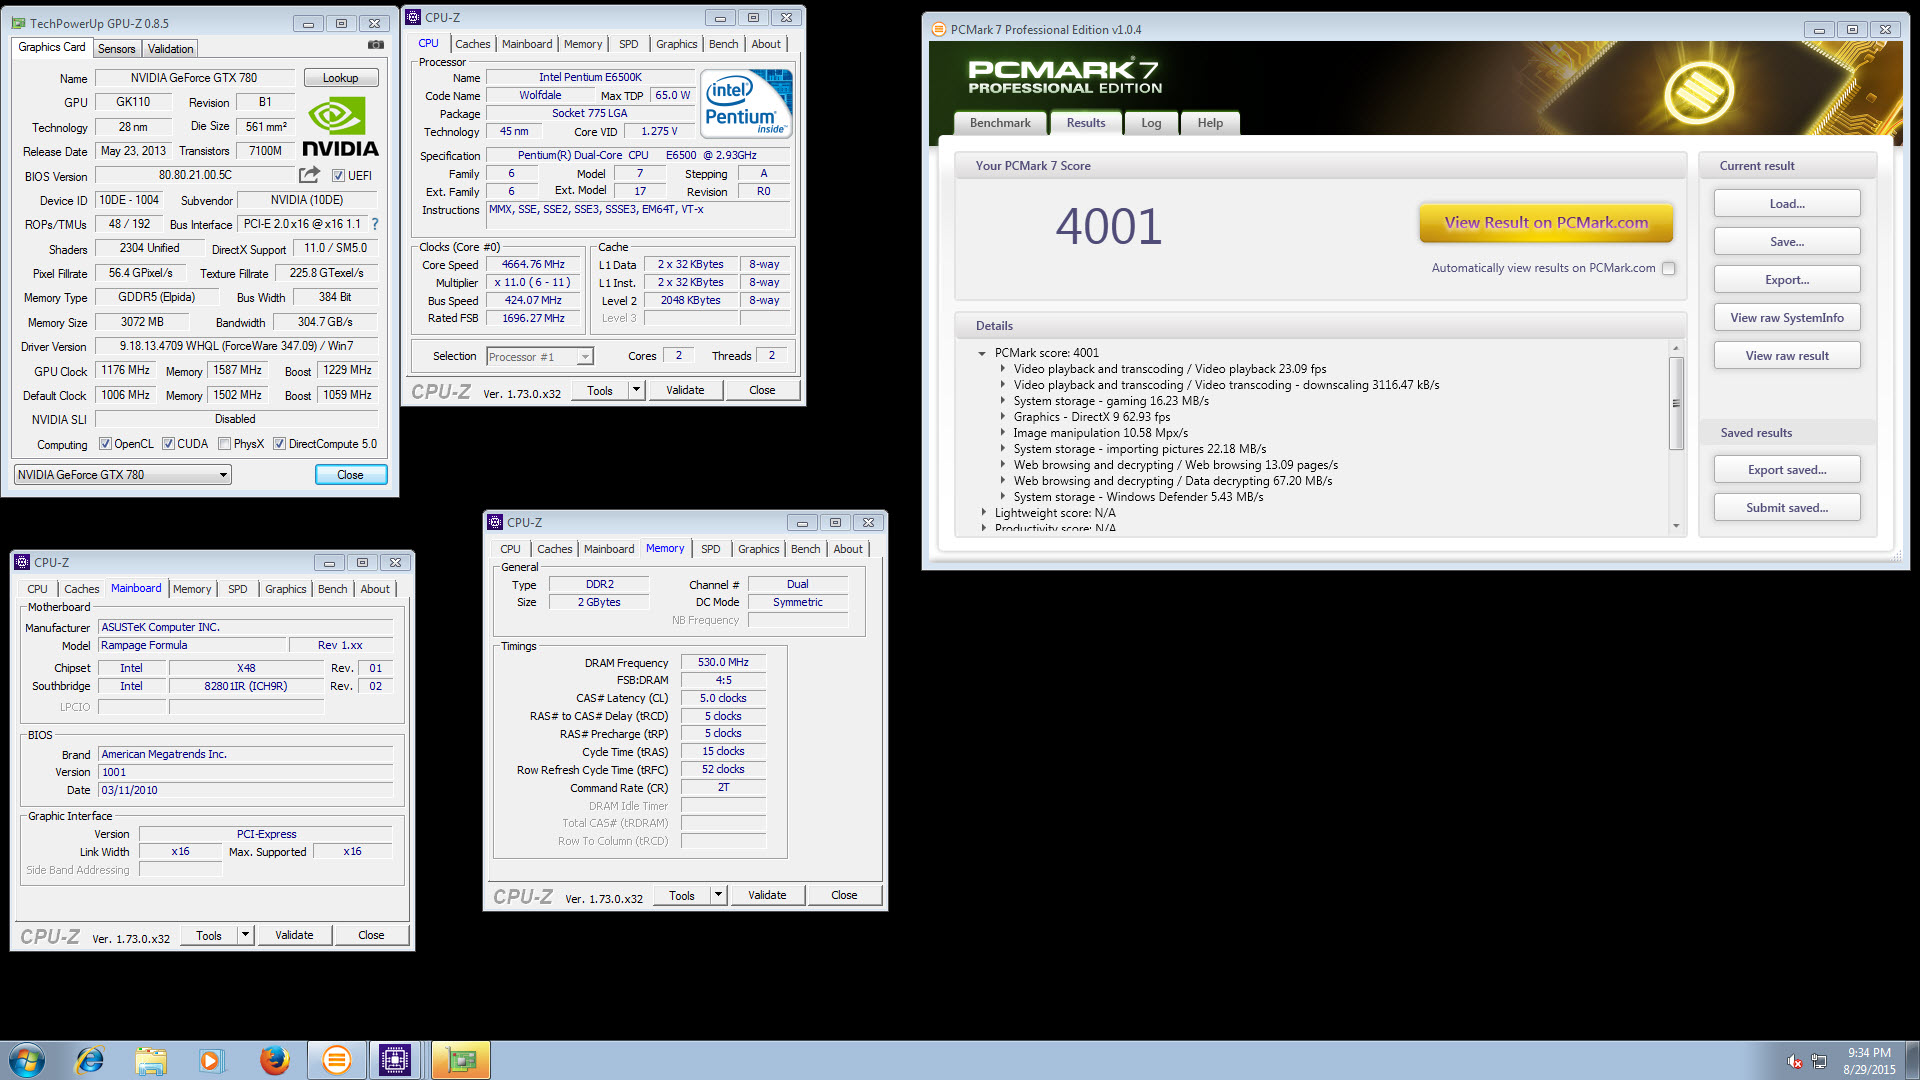Open Tools dropdown arrow in CPU-Z Memory window
Viewport: 1920px width, 1080px height.
[718, 895]
